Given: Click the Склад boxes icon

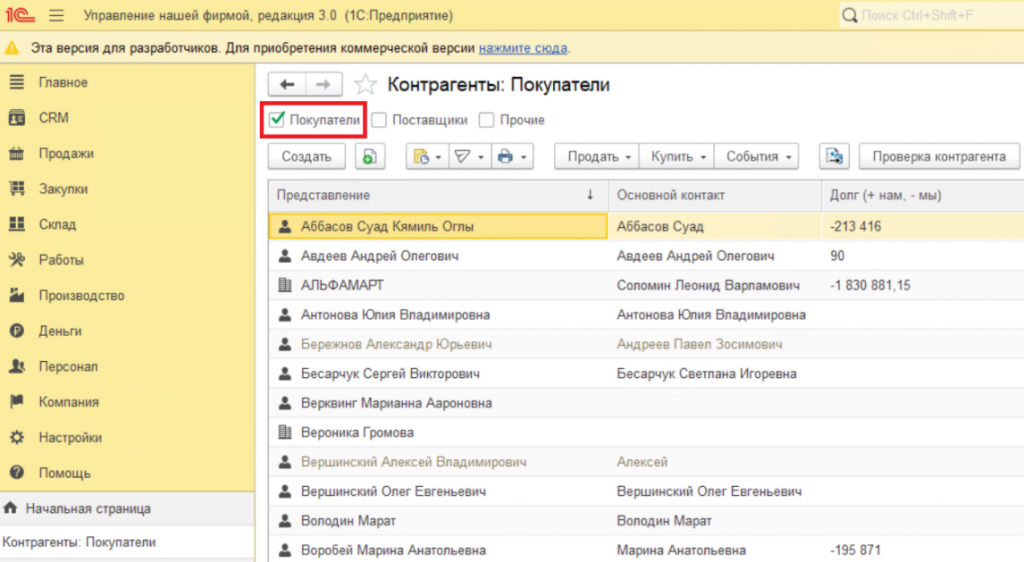Looking at the screenshot, I should 17,225.
